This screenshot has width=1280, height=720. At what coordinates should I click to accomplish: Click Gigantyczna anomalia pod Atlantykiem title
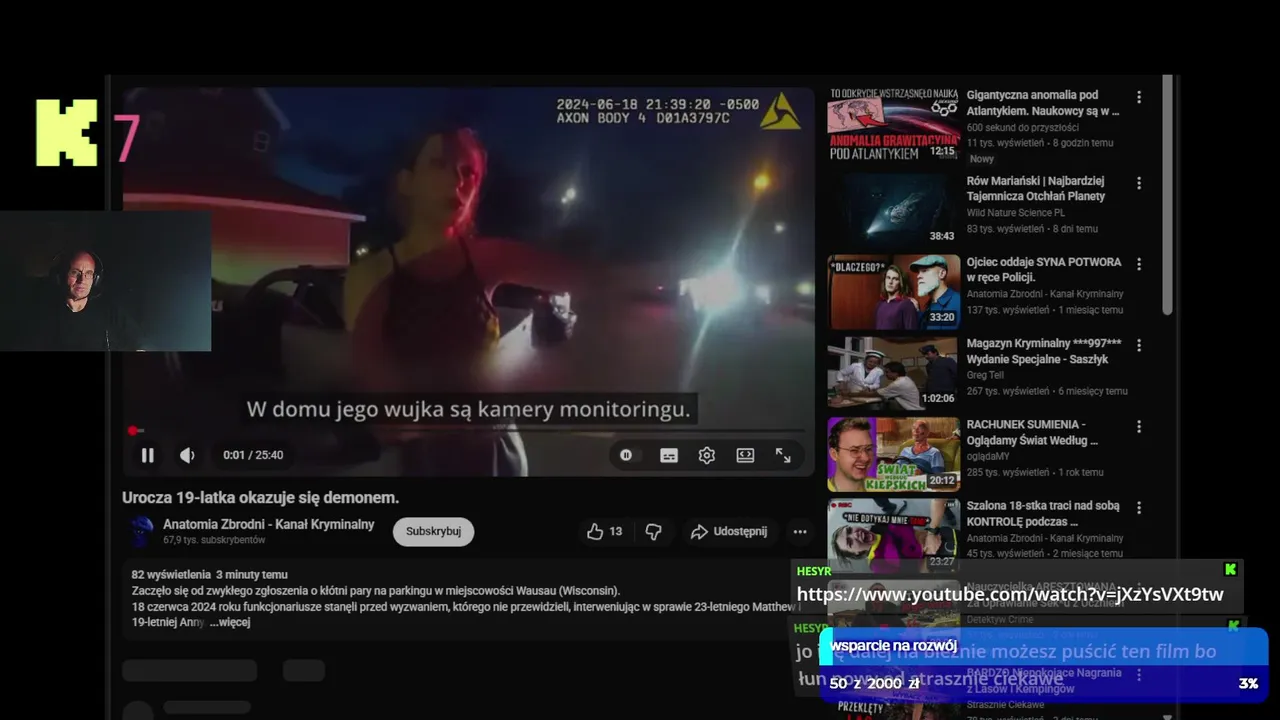(x=1043, y=103)
